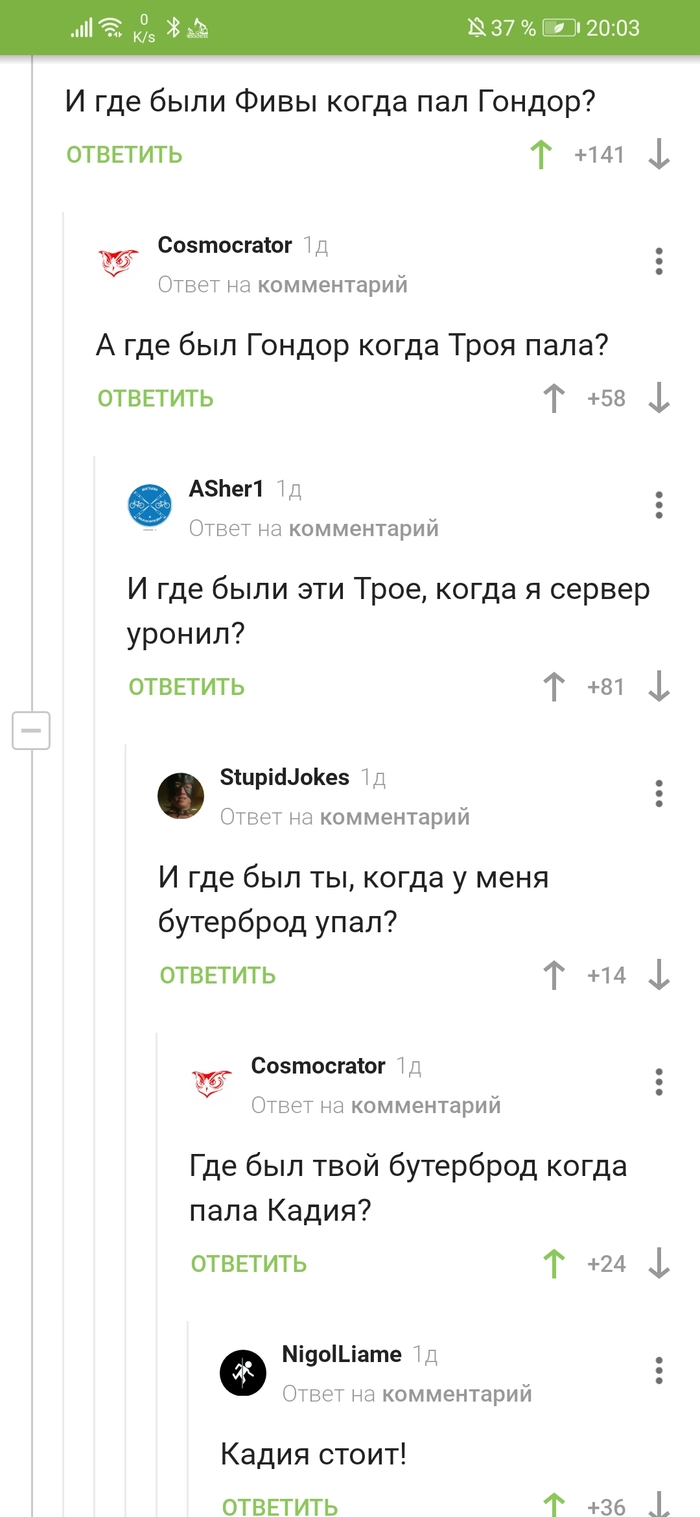Reply to StupidJokes comment via ОТВЕТИТЬ
This screenshot has height=1517, width=700.
pyautogui.click(x=217, y=976)
